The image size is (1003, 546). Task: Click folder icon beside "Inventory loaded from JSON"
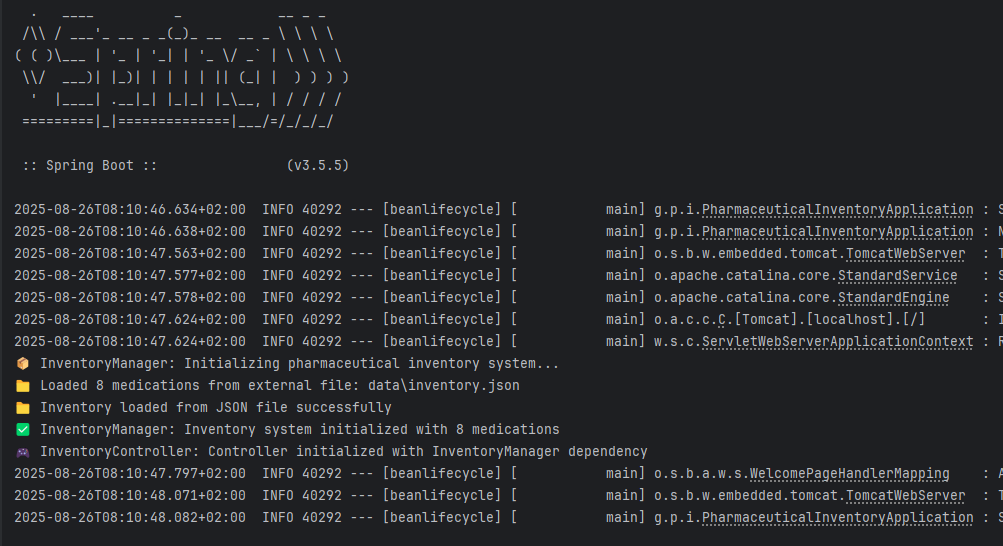click(x=23, y=408)
